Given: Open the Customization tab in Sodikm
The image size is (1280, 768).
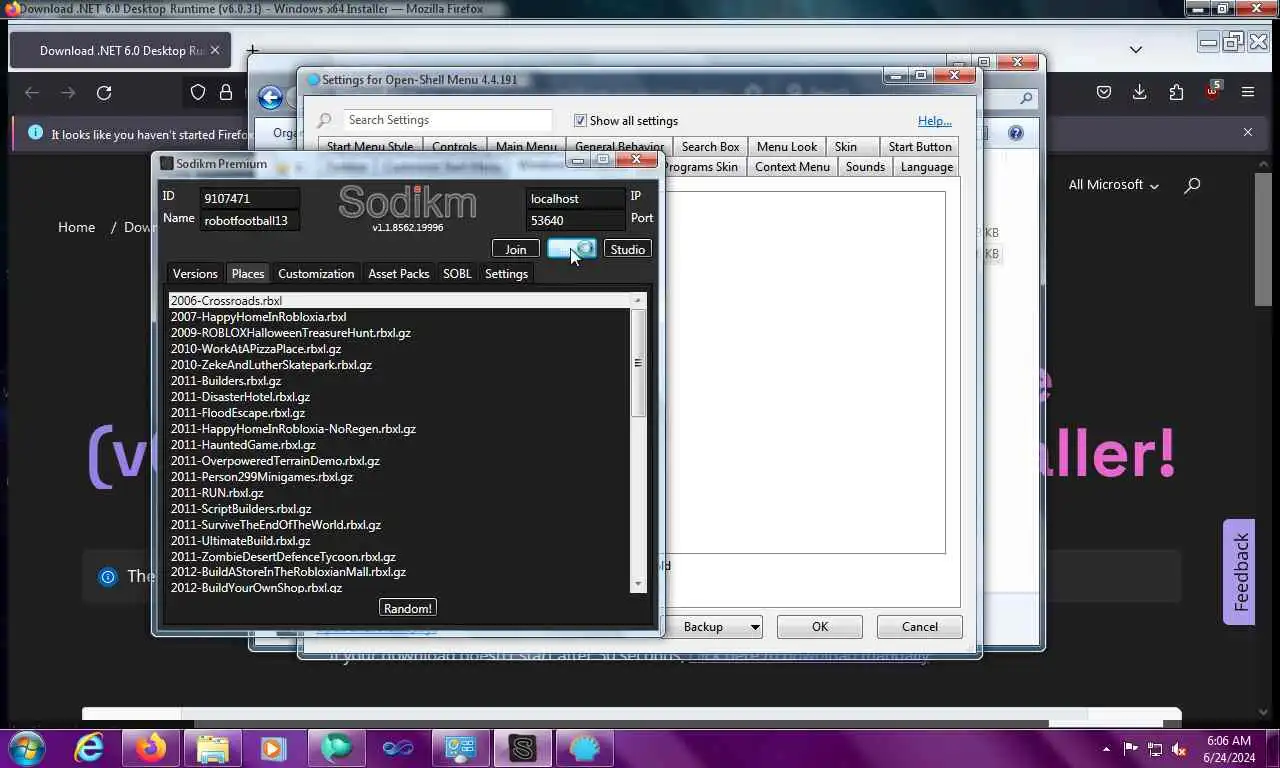Looking at the screenshot, I should point(316,274).
